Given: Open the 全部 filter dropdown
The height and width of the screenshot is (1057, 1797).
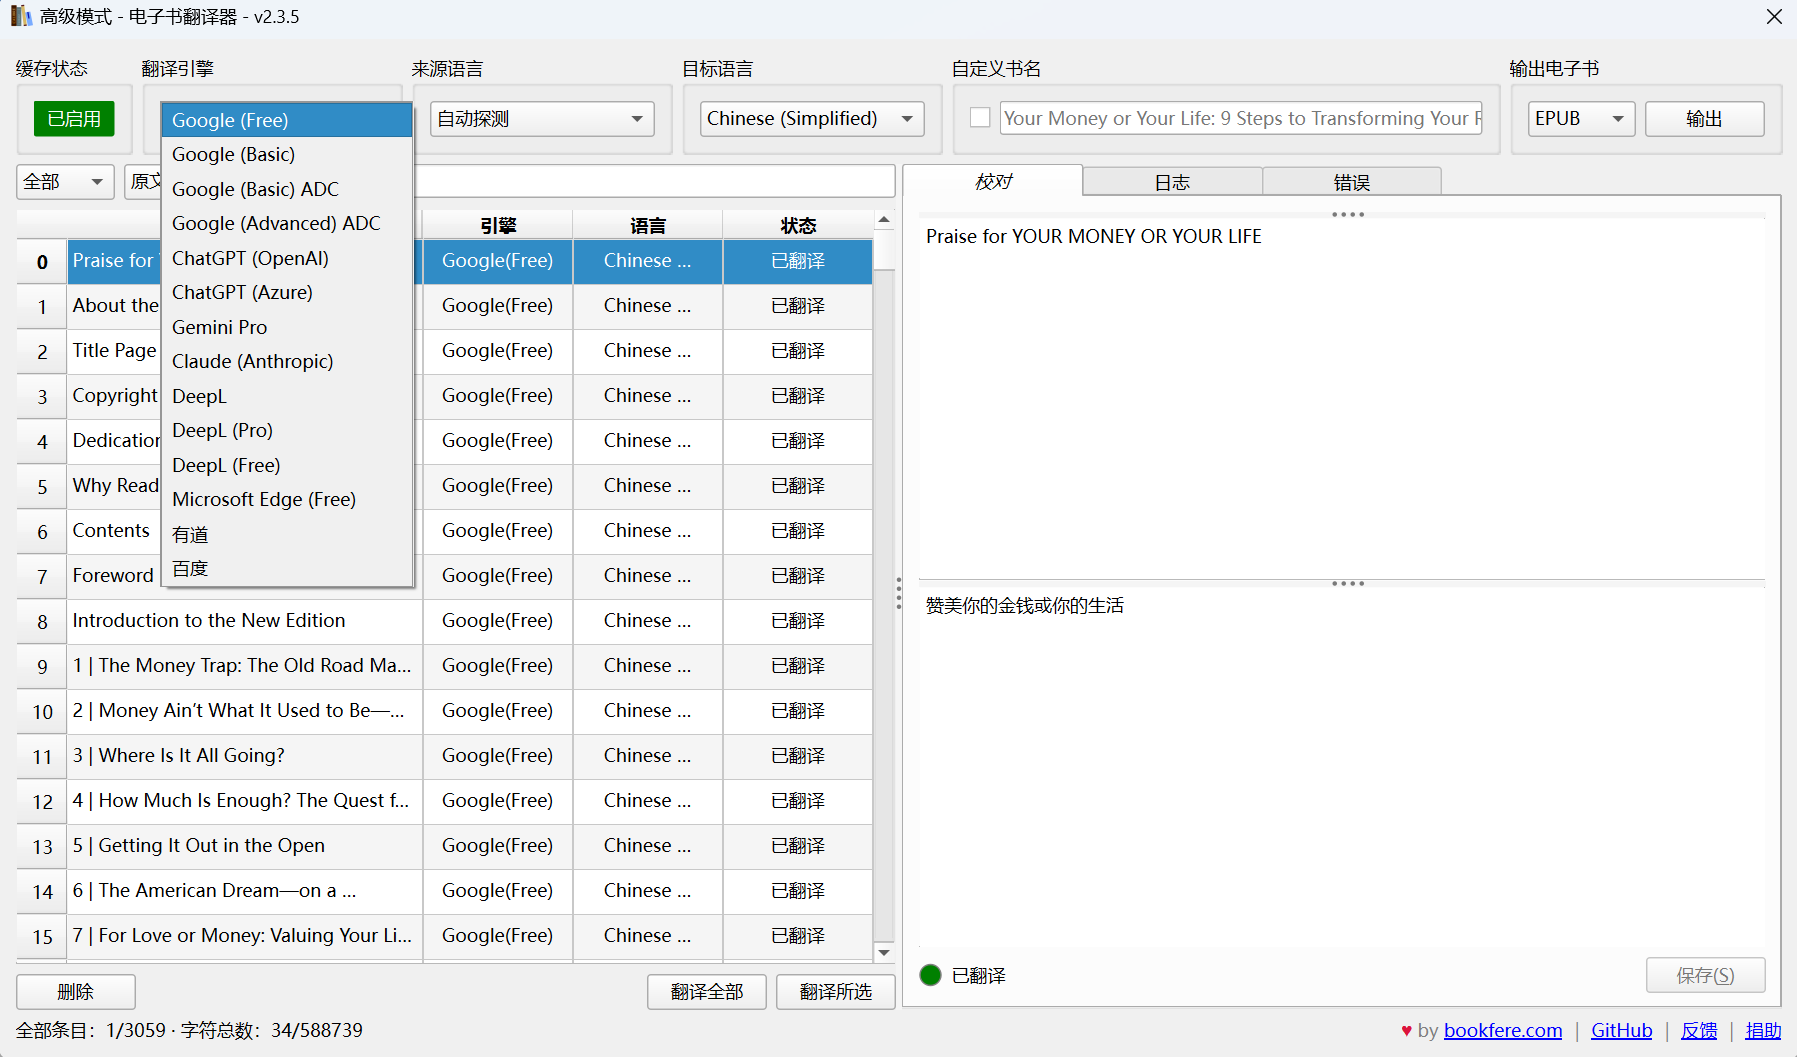Looking at the screenshot, I should coord(65,182).
